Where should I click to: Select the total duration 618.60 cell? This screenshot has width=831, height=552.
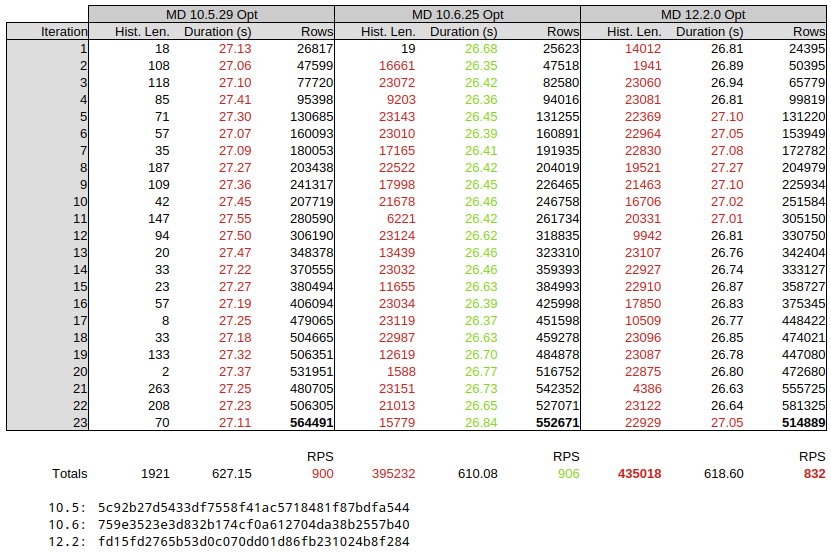tap(723, 473)
